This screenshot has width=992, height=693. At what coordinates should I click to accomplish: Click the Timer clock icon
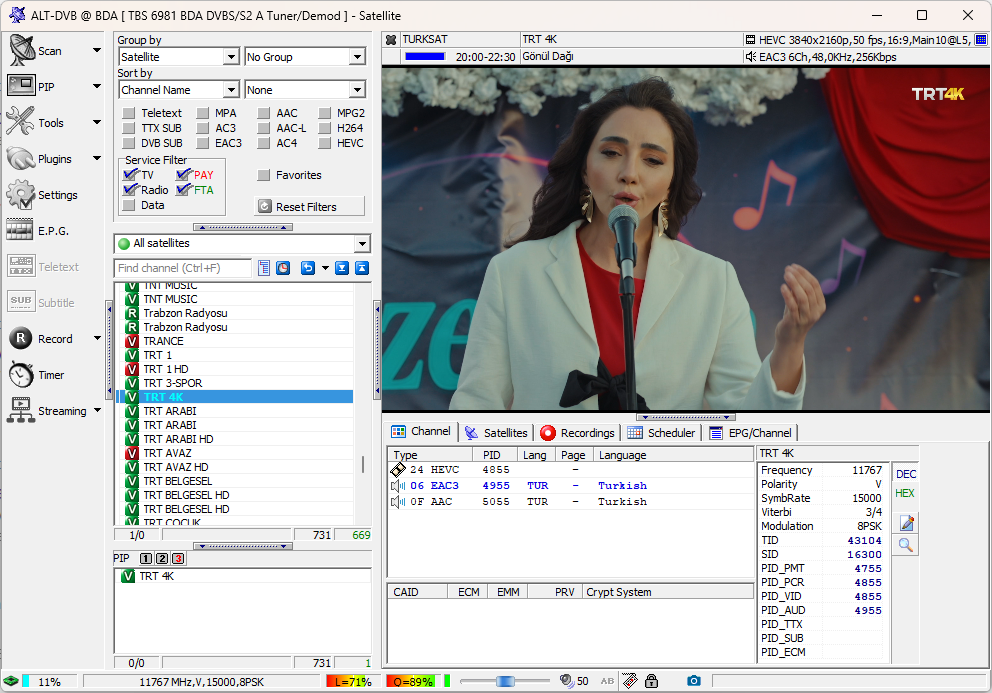[x=21, y=375]
